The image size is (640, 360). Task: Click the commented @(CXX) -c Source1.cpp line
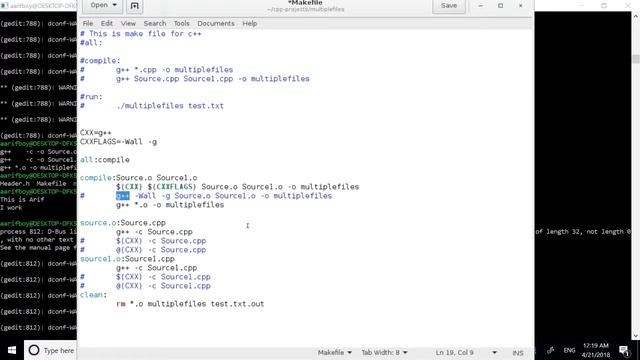click(145, 286)
